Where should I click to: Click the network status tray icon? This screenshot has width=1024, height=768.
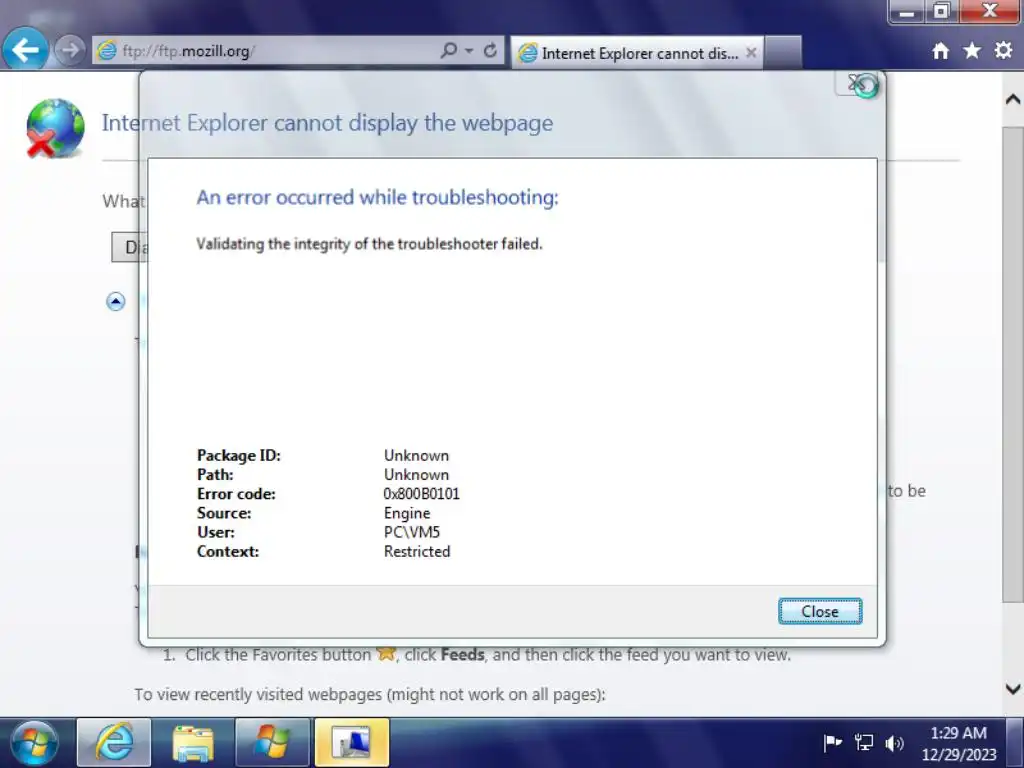pos(863,743)
